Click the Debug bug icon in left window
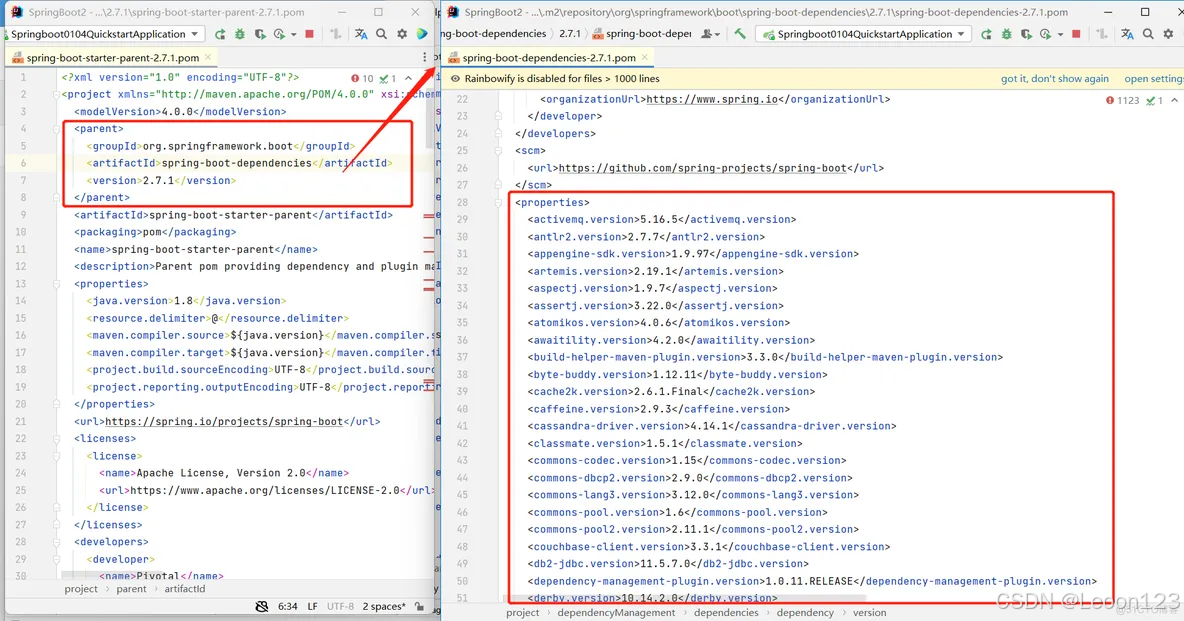 [239, 34]
